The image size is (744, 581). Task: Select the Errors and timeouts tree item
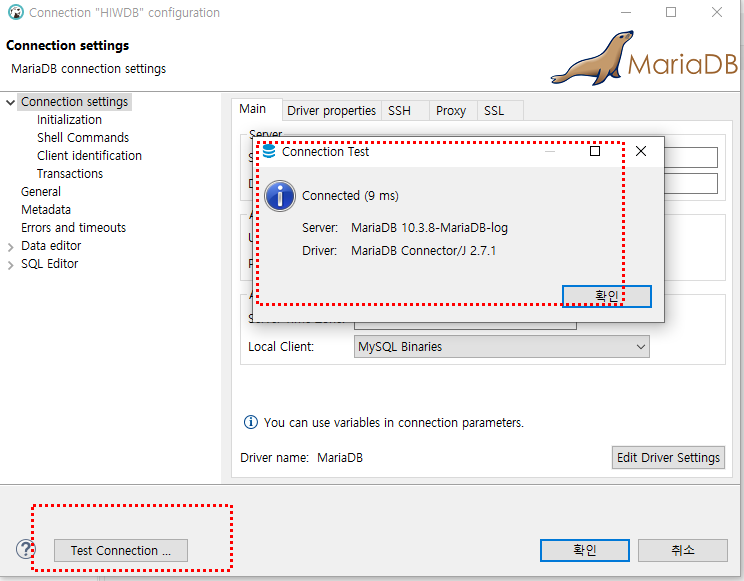(74, 228)
